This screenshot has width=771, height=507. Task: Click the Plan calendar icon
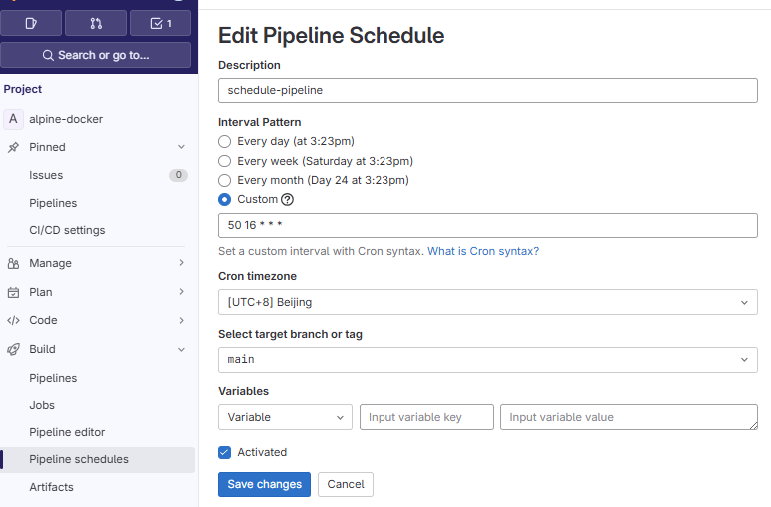[13, 293]
